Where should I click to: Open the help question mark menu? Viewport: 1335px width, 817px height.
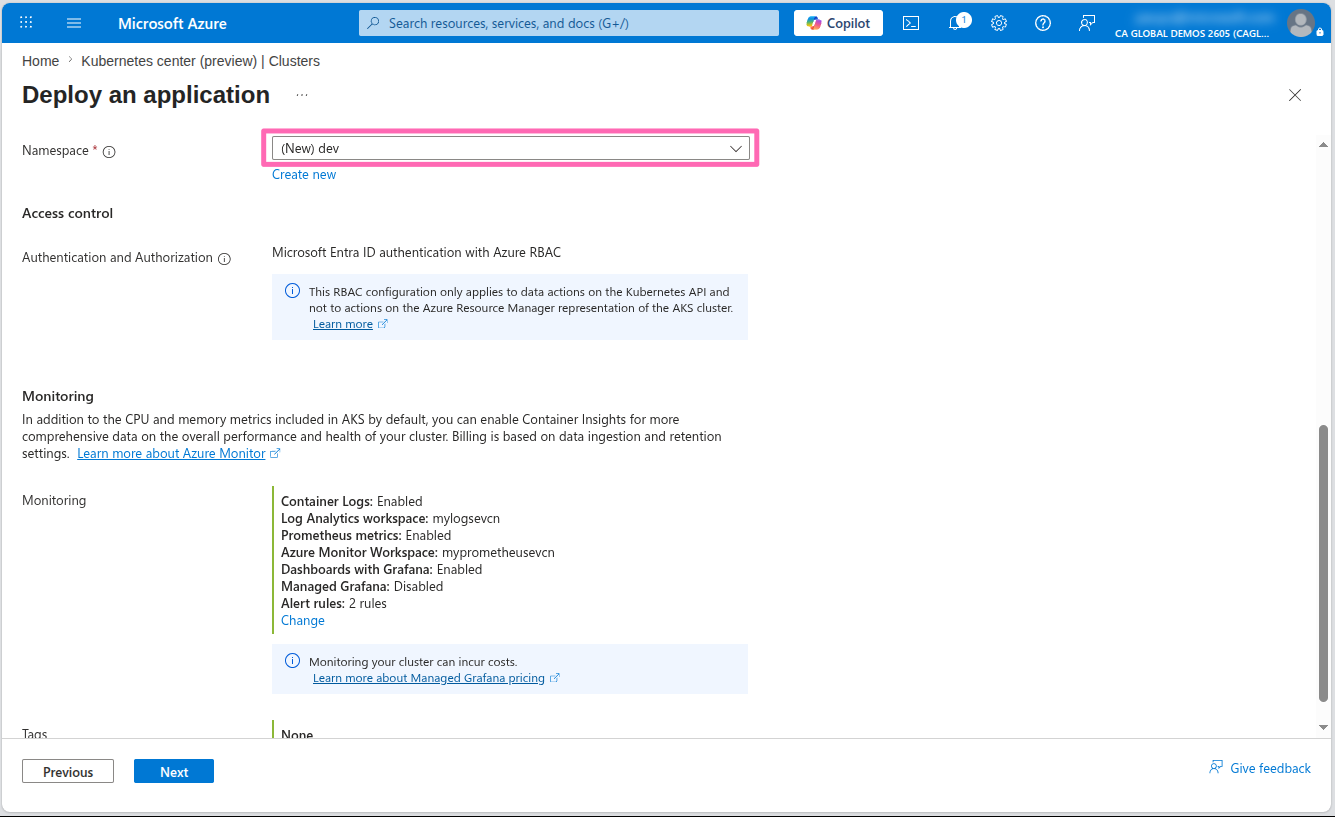(x=1043, y=23)
